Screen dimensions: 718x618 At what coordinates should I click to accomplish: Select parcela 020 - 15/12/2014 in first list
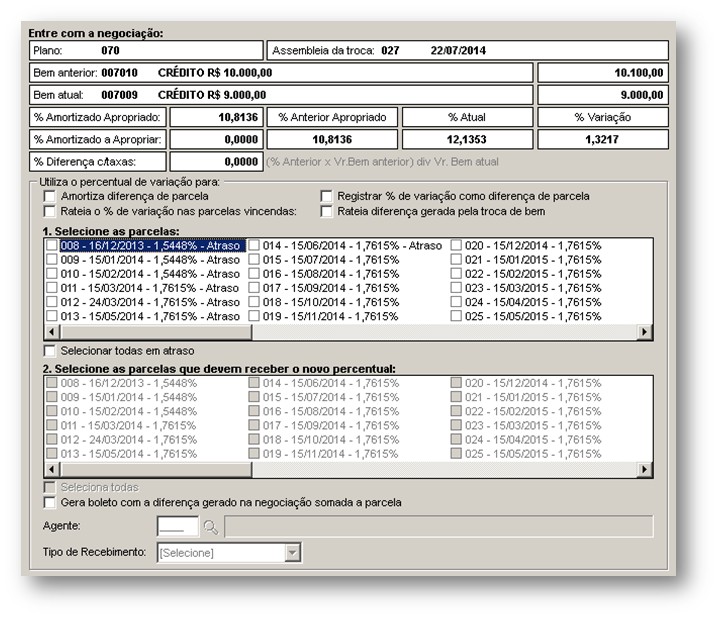point(456,245)
